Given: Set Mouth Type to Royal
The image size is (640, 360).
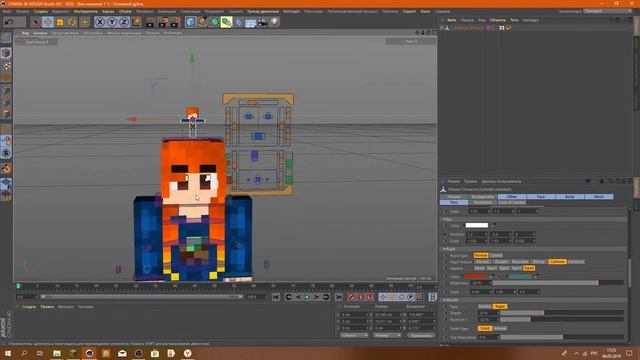Looking at the screenshot, I should [500, 306].
